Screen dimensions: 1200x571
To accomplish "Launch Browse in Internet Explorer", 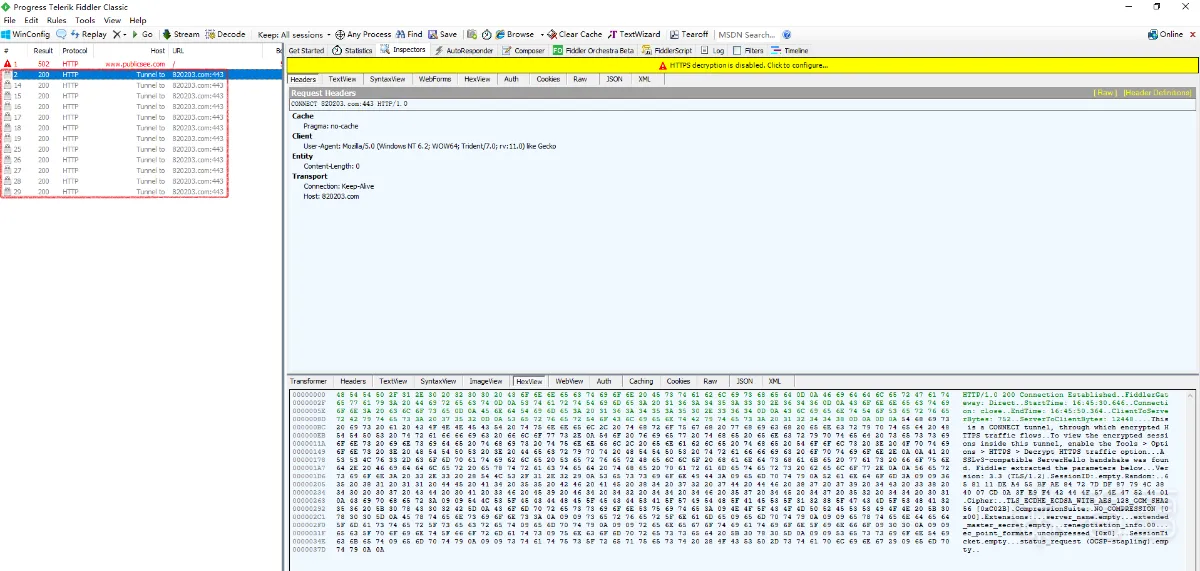I will pos(514,34).
